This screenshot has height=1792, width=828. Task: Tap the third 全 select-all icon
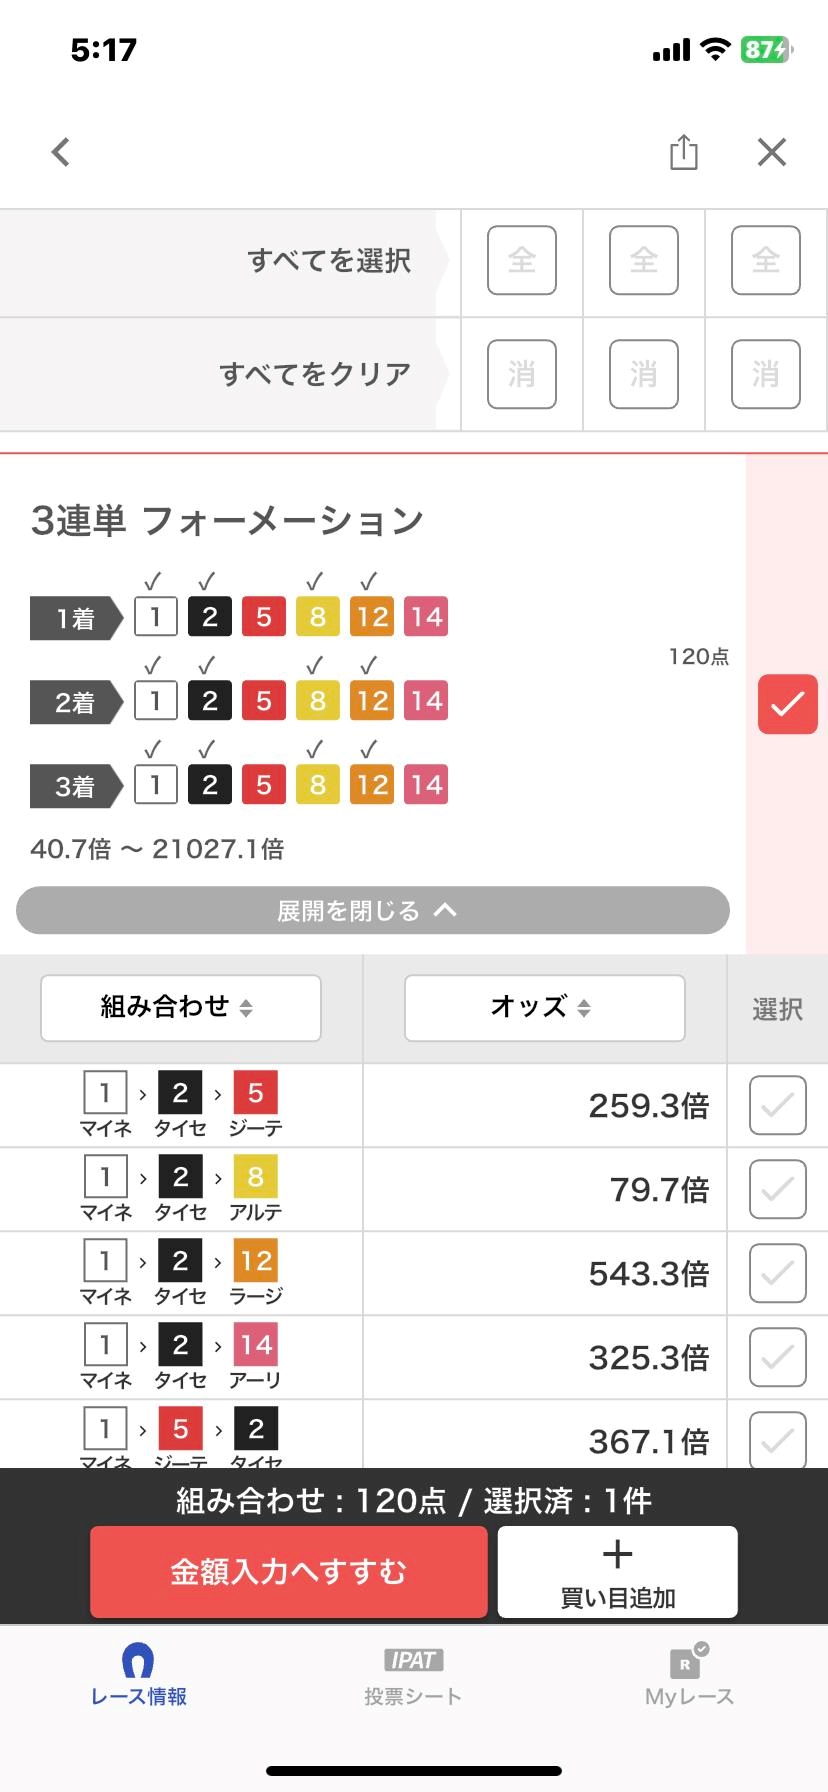click(x=765, y=261)
